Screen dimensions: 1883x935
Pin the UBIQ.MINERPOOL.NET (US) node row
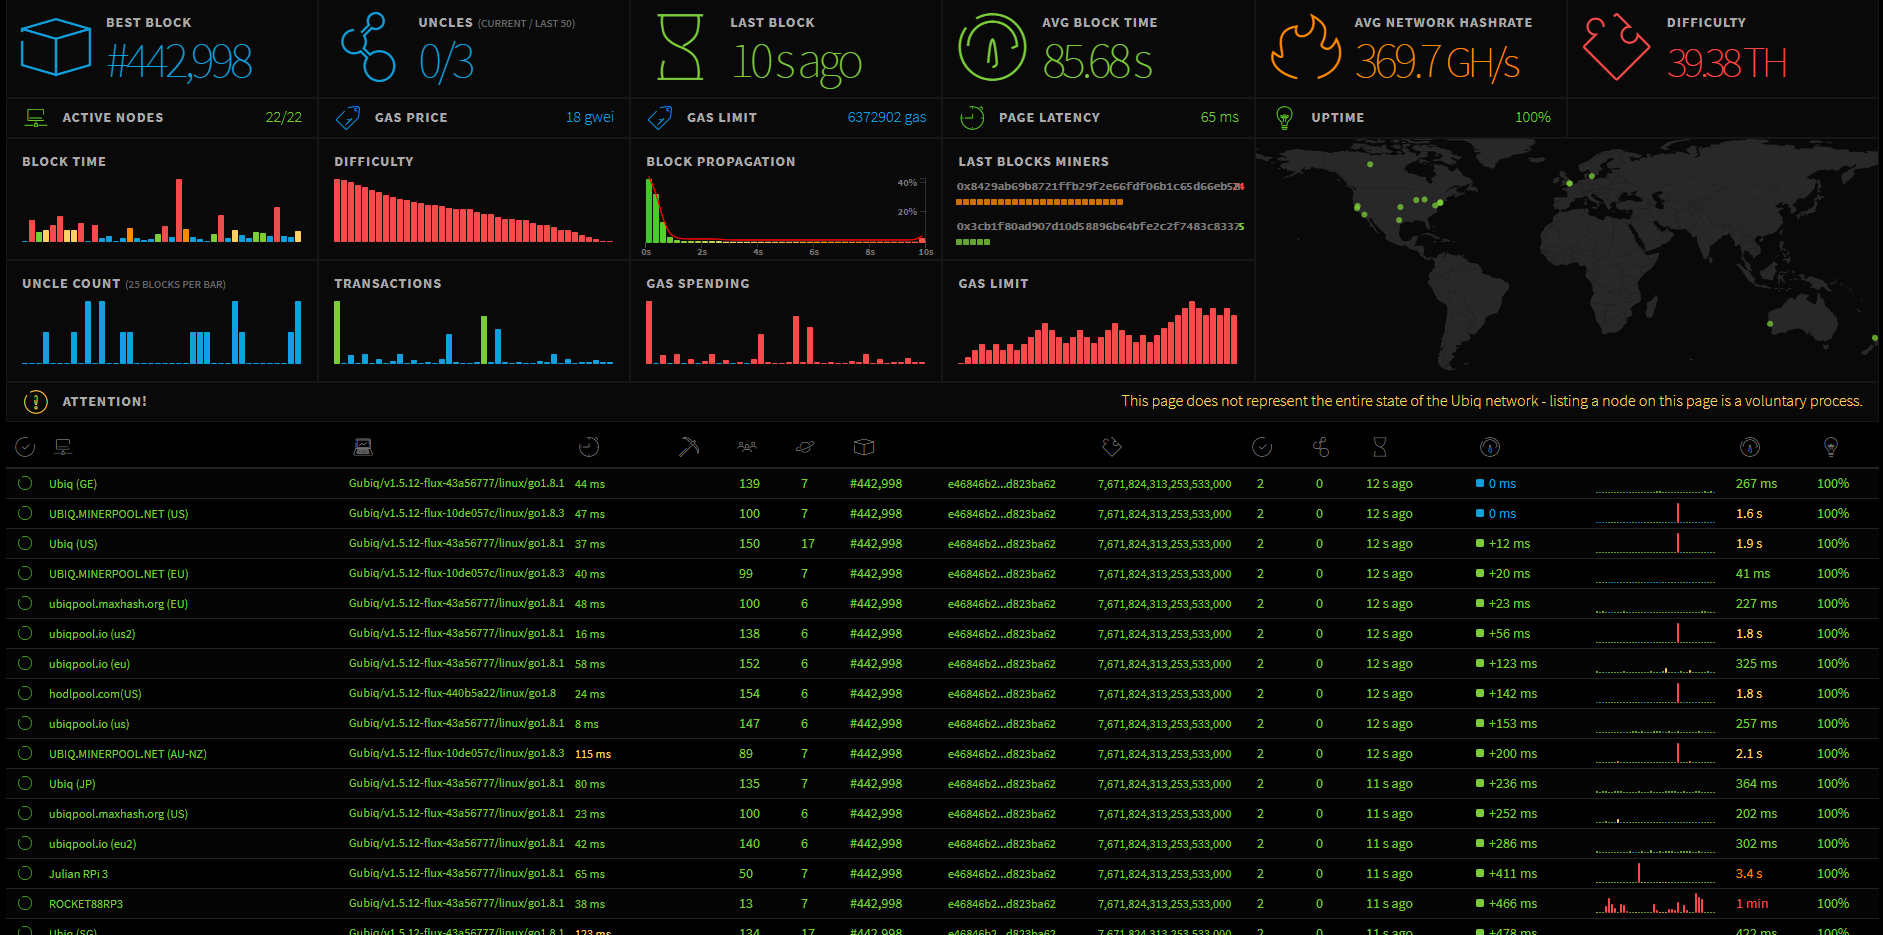[x=25, y=513]
